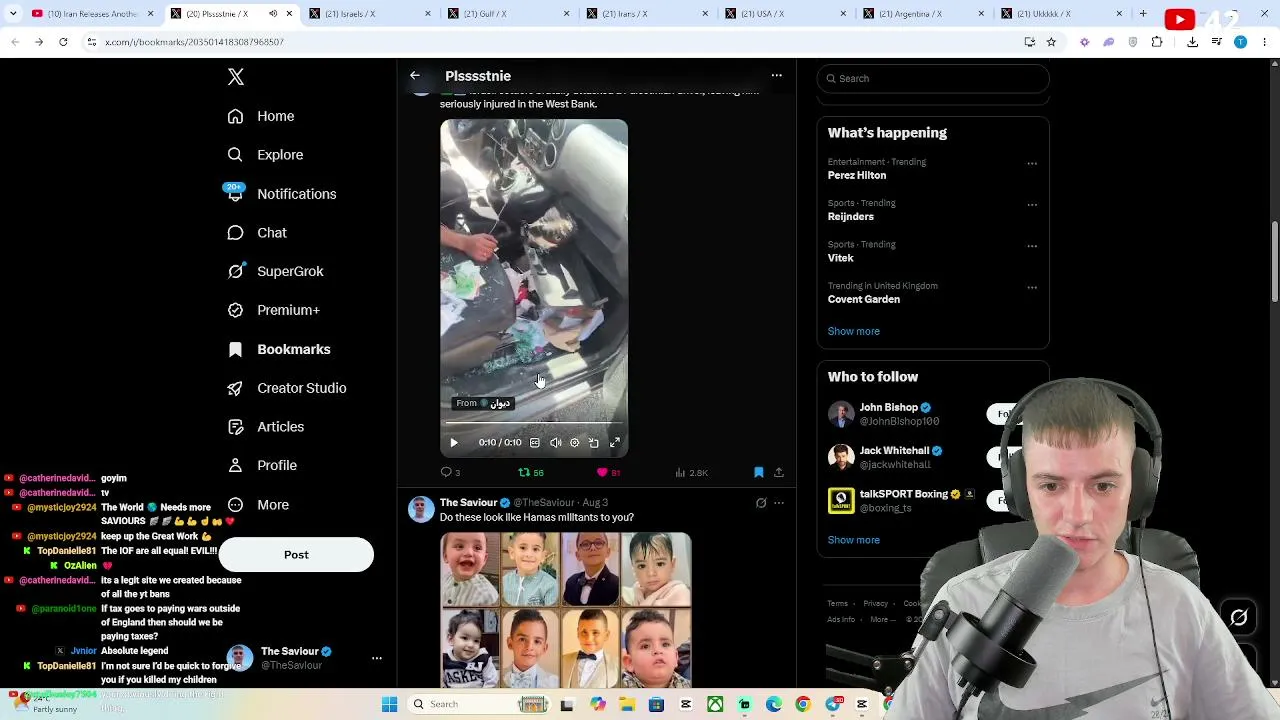Open the Windows Start menu
1280x720 pixels.
click(389, 704)
